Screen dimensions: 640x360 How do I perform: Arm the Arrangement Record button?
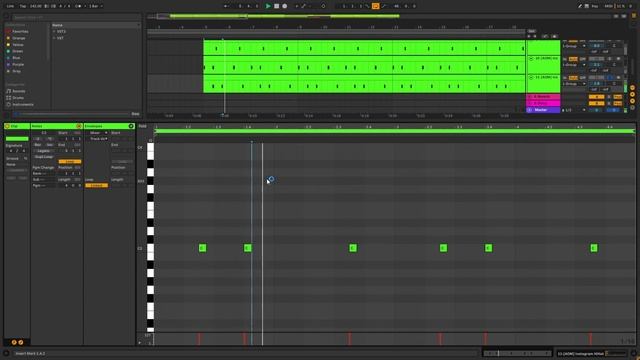[285, 6]
